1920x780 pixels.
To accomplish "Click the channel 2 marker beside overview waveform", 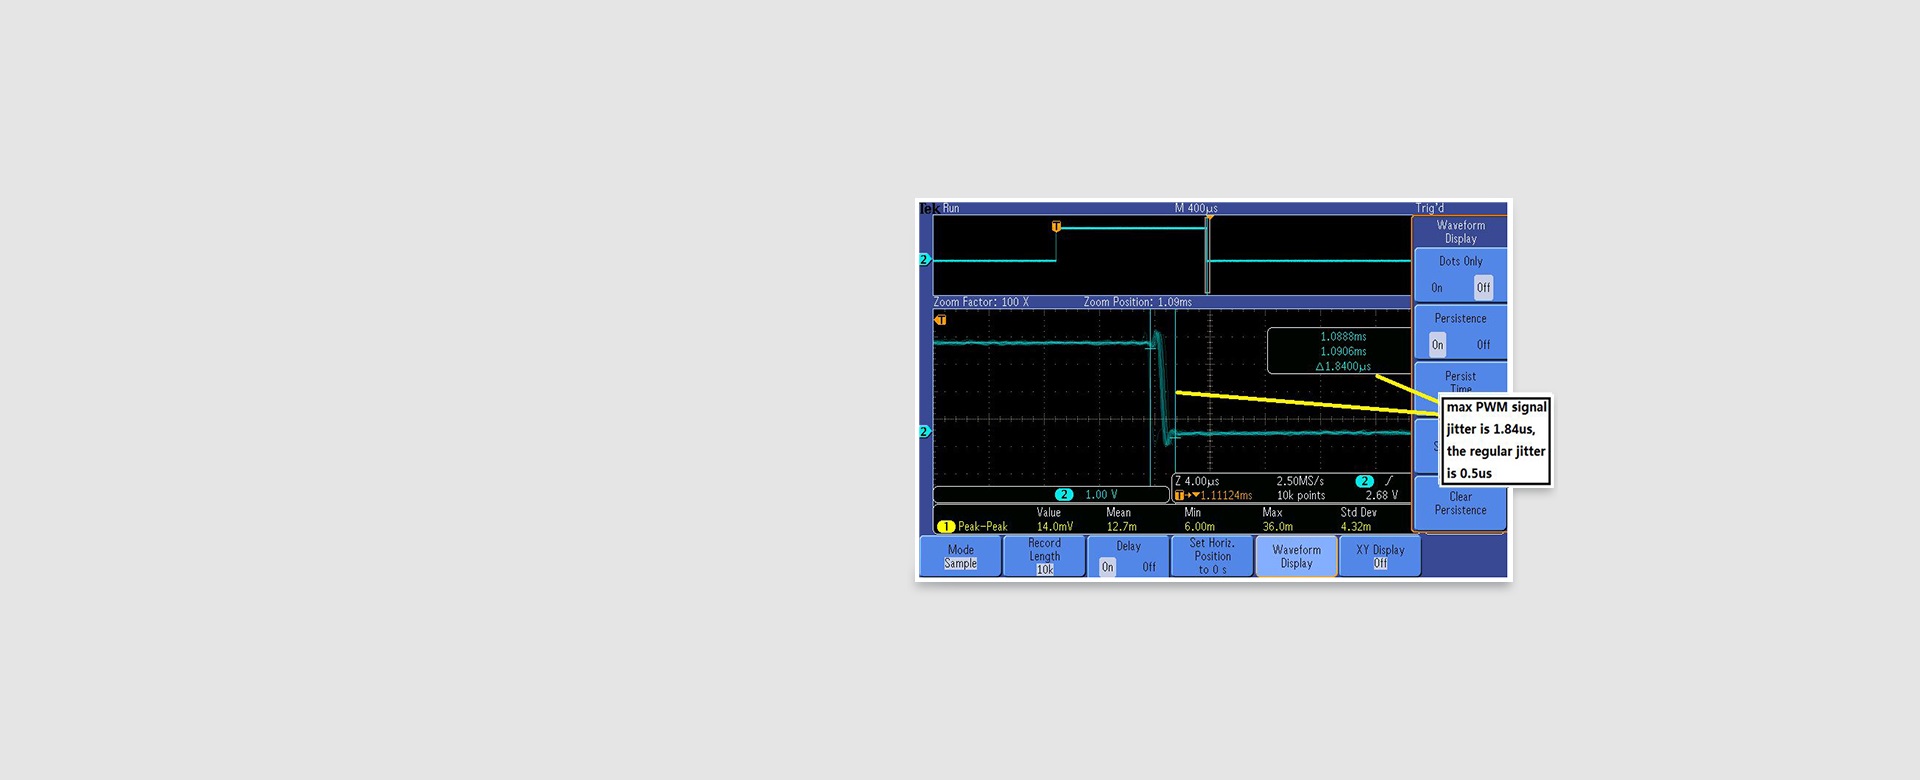I will pyautogui.click(x=924, y=259).
